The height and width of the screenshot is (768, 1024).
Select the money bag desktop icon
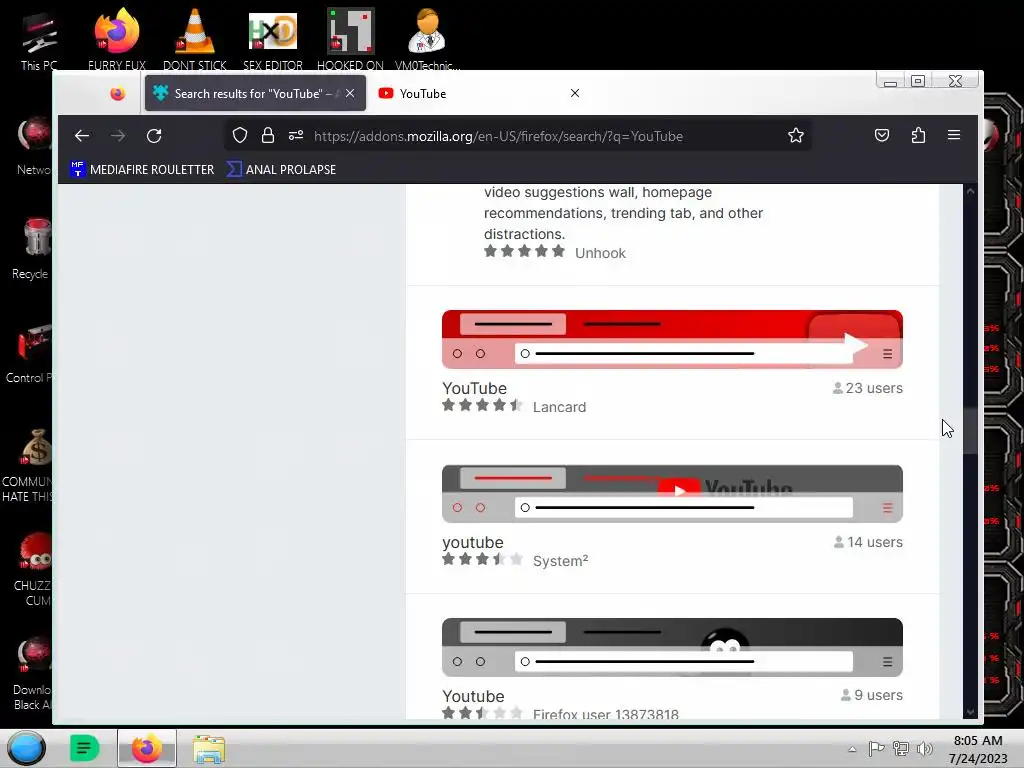click(x=29, y=465)
